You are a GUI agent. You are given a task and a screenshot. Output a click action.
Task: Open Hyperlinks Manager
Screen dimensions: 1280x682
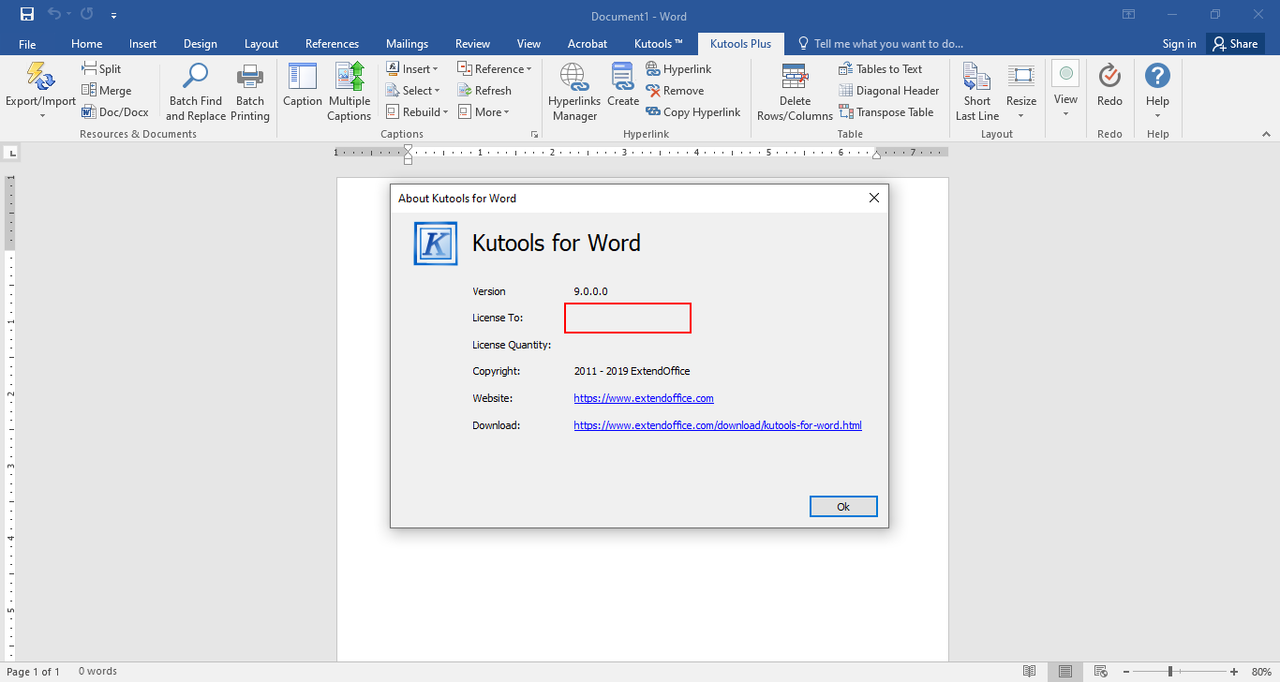pyautogui.click(x=573, y=92)
